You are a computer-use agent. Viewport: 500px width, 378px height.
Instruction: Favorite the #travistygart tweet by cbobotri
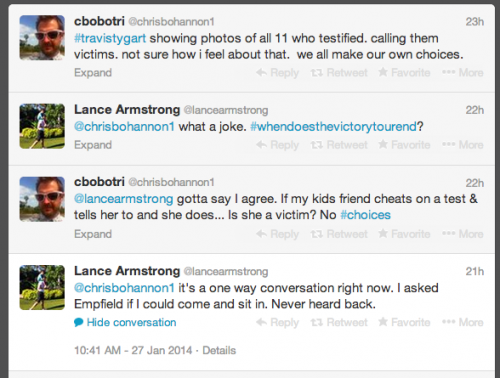404,73
